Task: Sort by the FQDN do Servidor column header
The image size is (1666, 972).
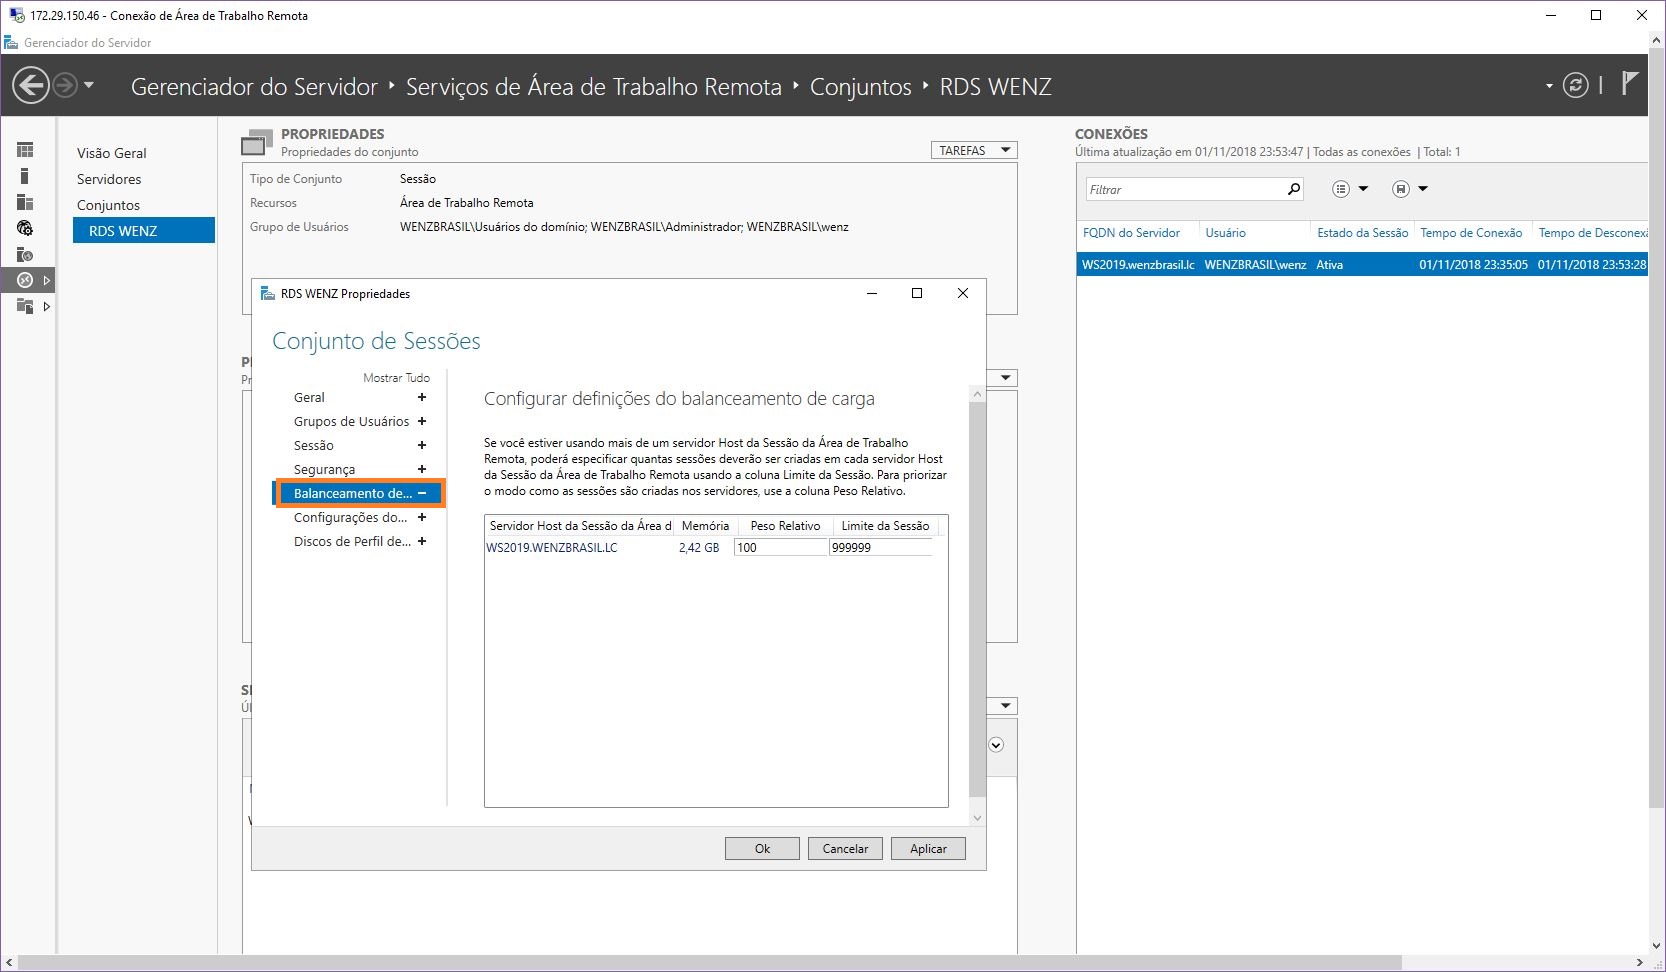Action: click(x=1131, y=233)
